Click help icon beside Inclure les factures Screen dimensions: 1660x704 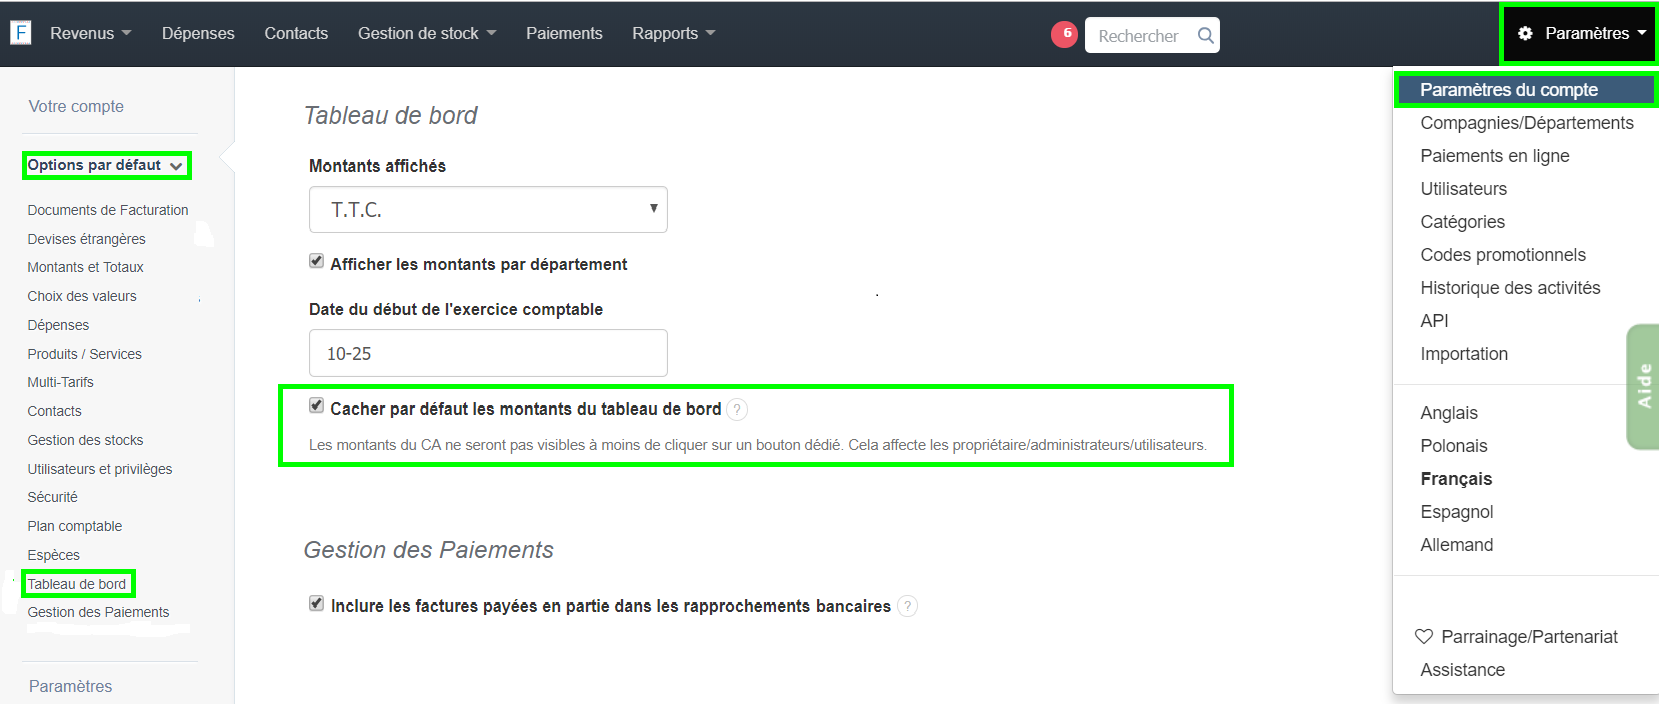[x=907, y=606]
